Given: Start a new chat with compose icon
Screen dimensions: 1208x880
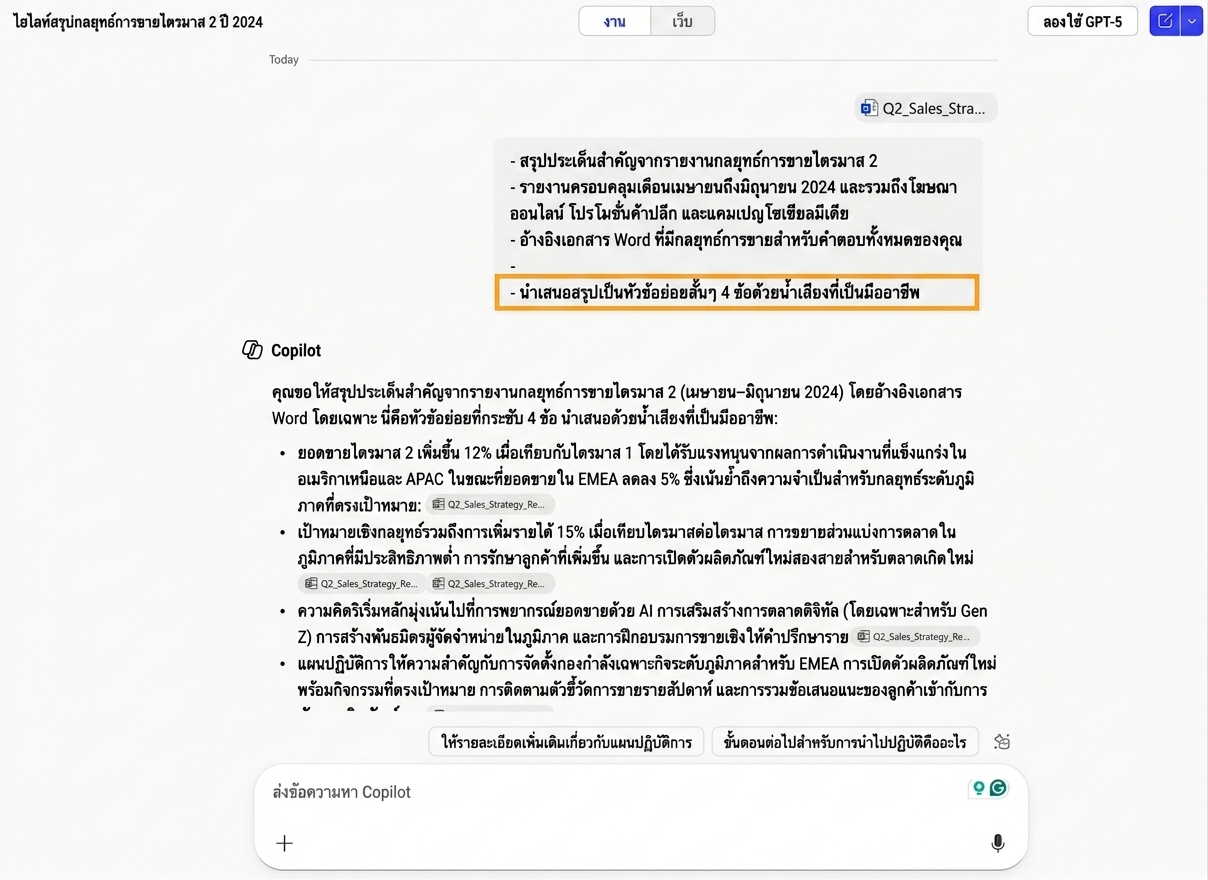Looking at the screenshot, I should tap(1165, 21).
